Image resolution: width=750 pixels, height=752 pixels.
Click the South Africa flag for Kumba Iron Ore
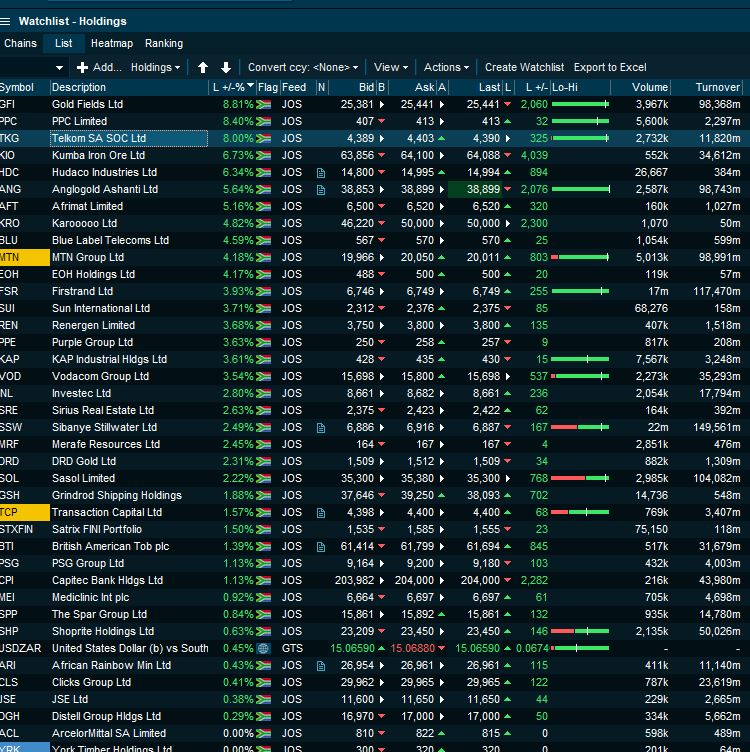[x=263, y=155]
